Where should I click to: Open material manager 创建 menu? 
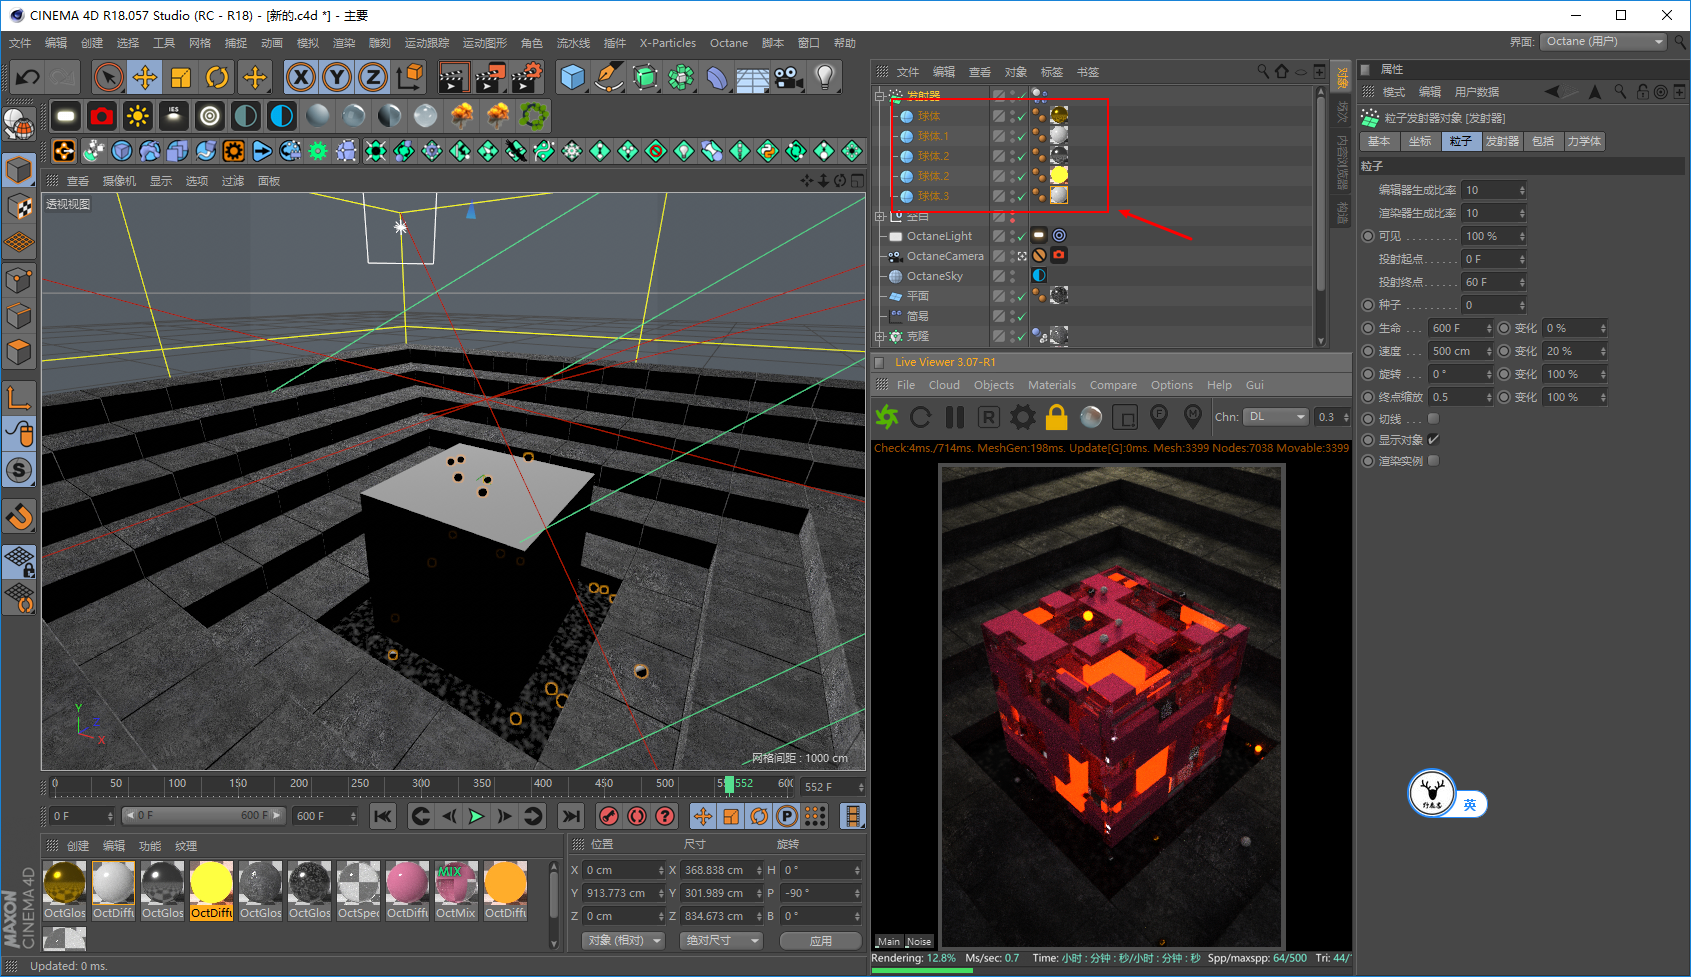pyautogui.click(x=78, y=846)
